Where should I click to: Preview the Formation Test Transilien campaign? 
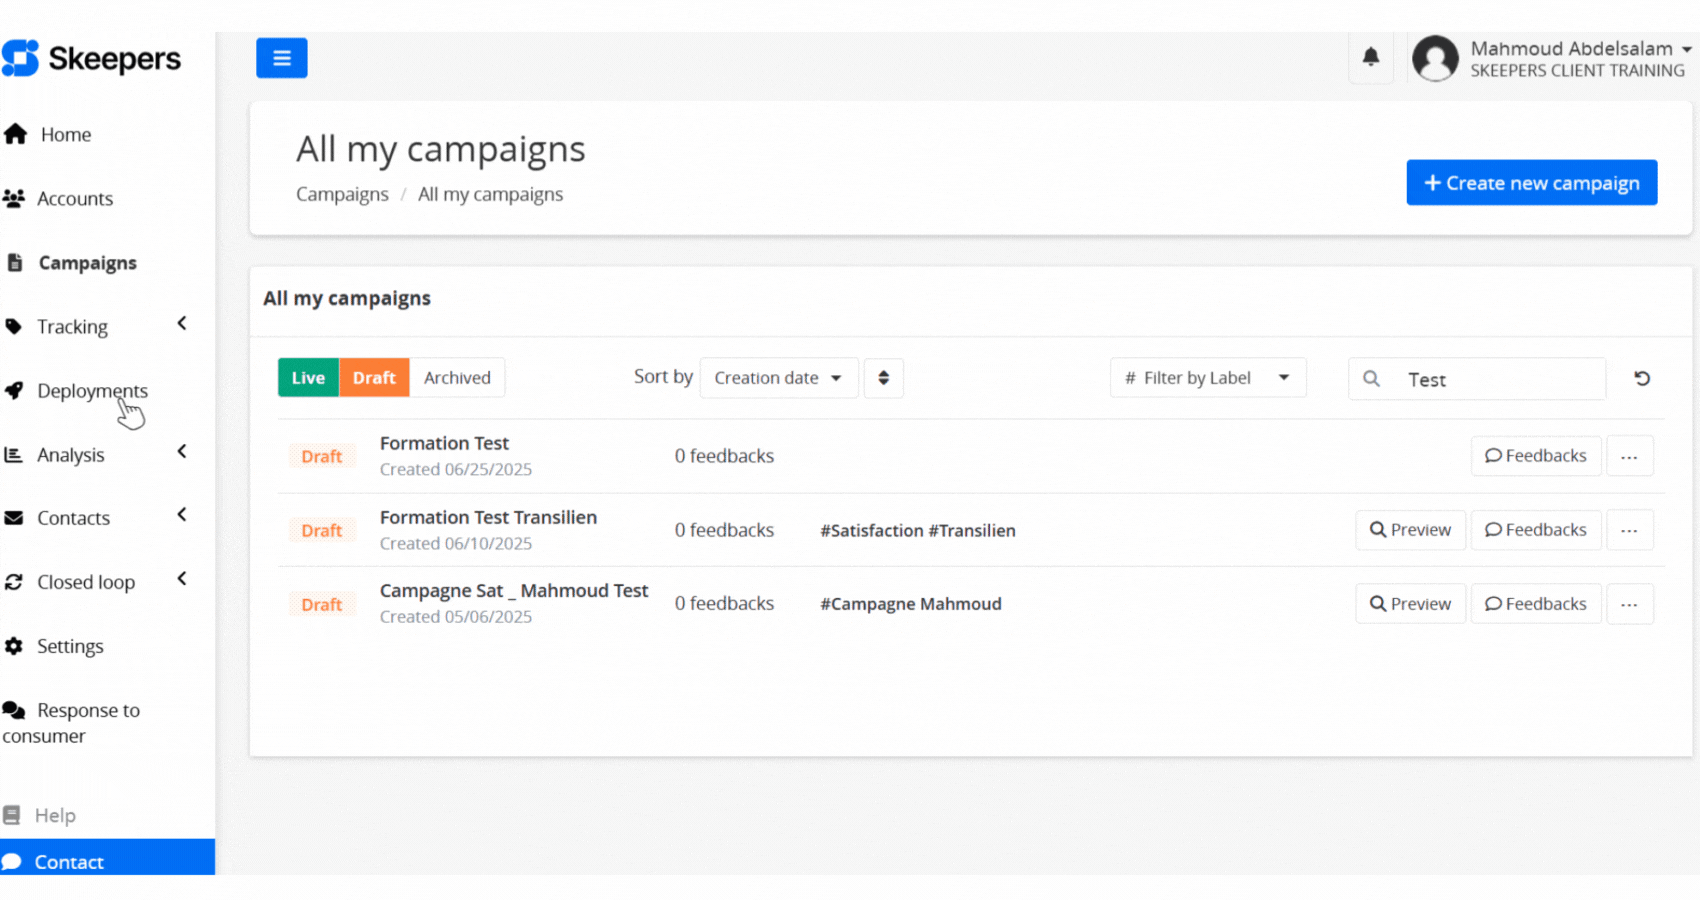(x=1409, y=530)
